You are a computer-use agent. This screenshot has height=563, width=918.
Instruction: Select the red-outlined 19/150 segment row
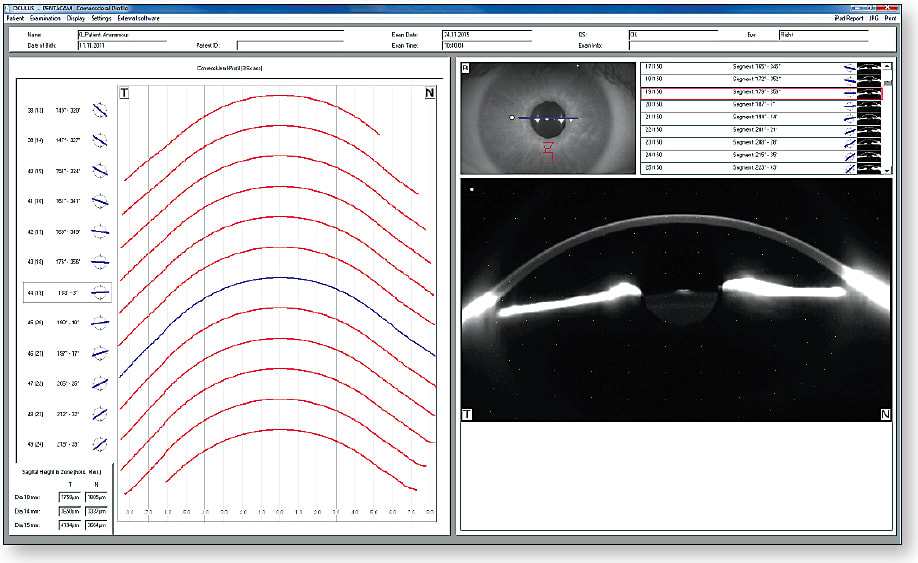(x=761, y=92)
